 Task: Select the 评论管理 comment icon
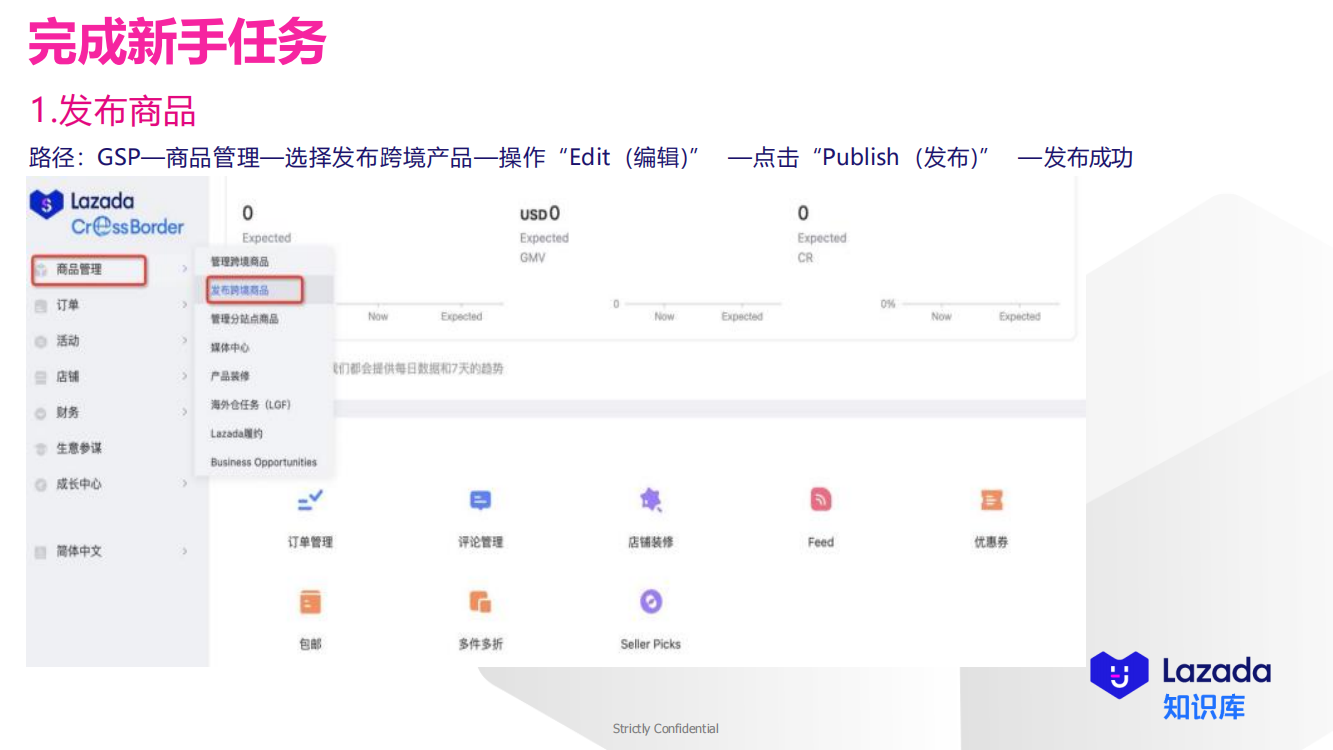point(479,500)
